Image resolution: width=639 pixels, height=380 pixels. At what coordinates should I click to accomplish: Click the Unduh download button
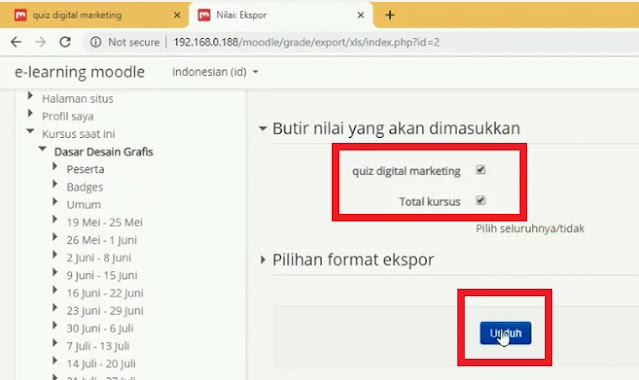point(505,333)
